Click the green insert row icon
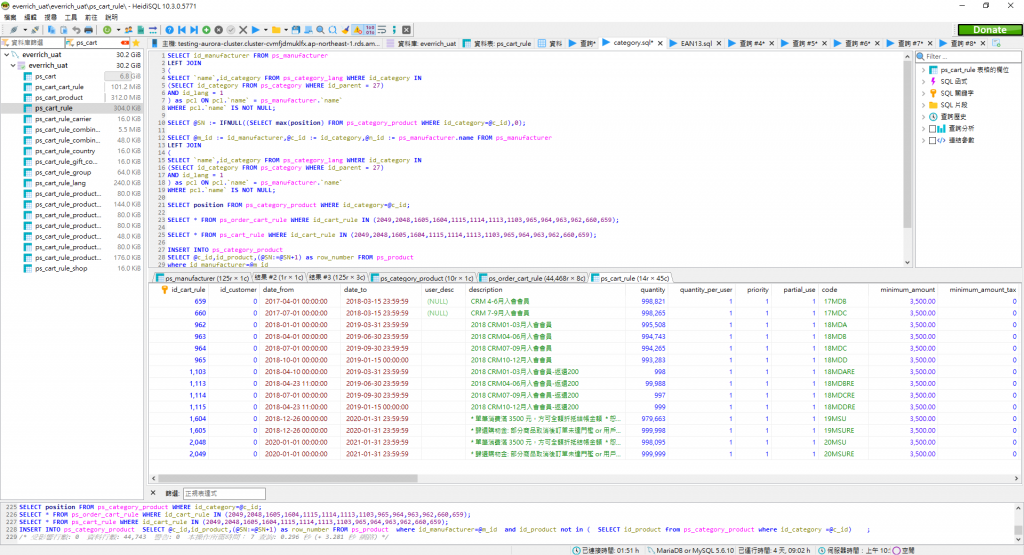The image size is (1024, 555). click(x=206, y=30)
